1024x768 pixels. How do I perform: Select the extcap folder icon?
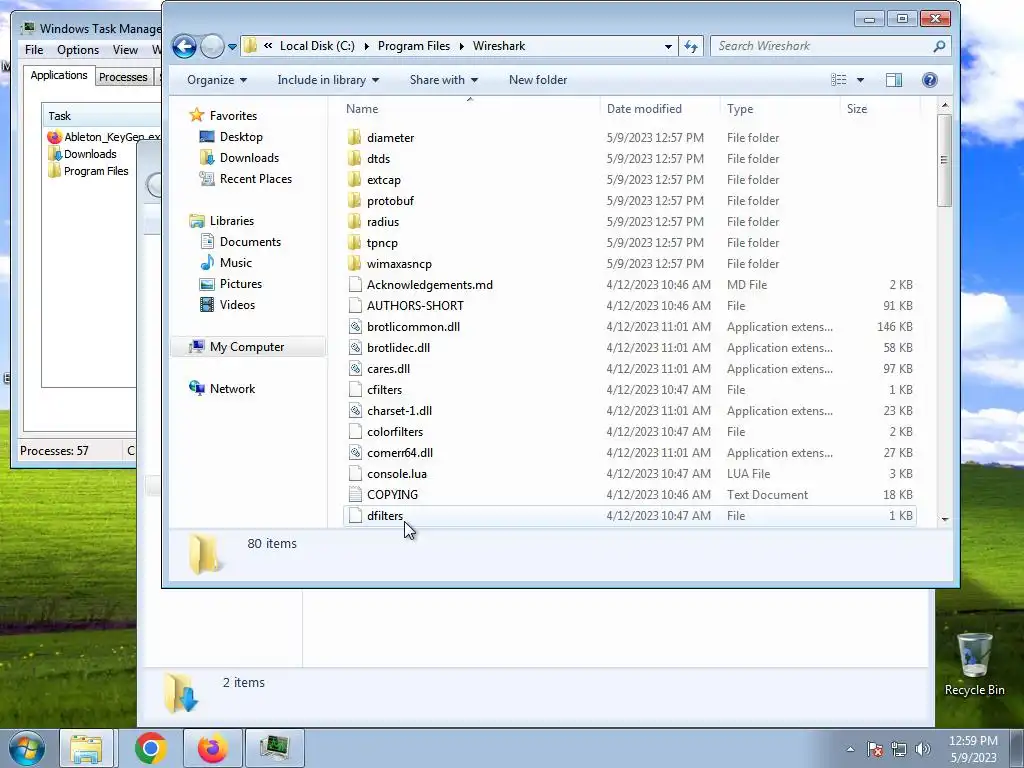coord(355,180)
